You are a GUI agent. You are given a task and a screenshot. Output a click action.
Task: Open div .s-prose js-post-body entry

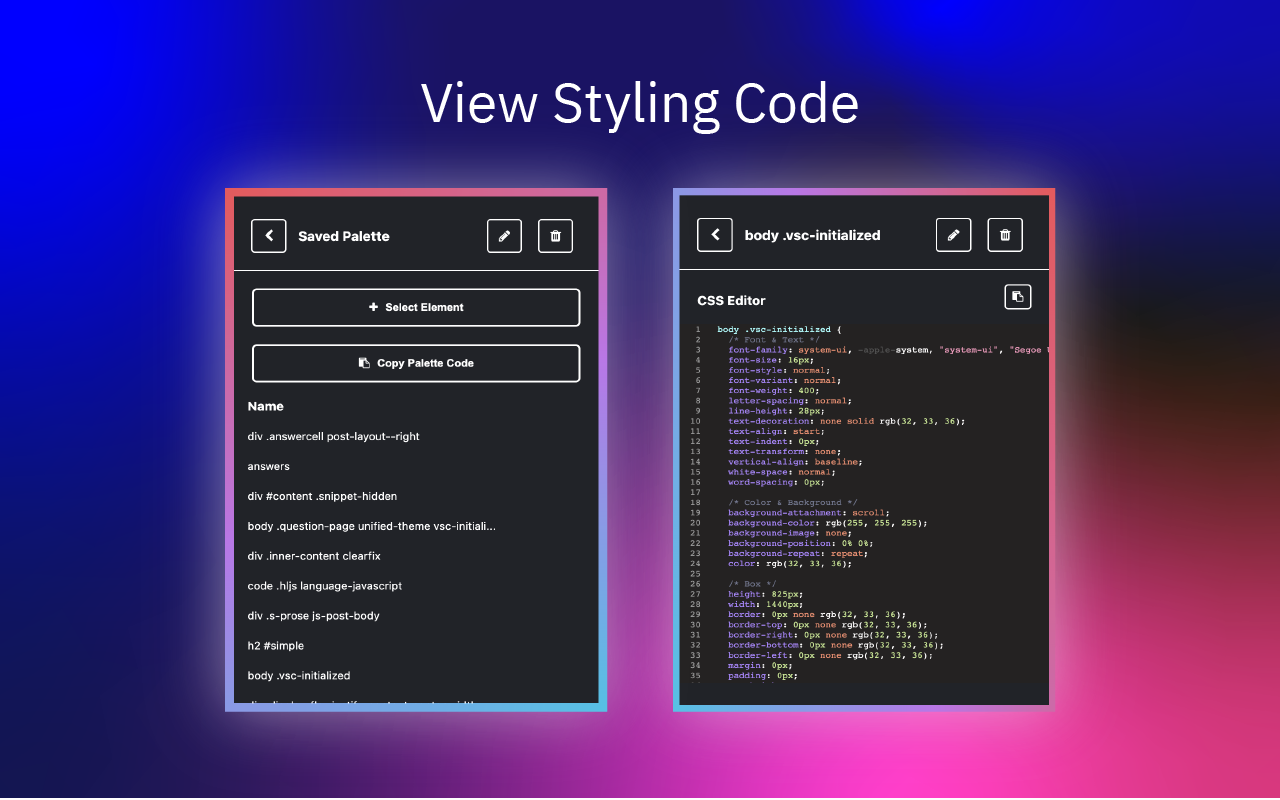(314, 616)
